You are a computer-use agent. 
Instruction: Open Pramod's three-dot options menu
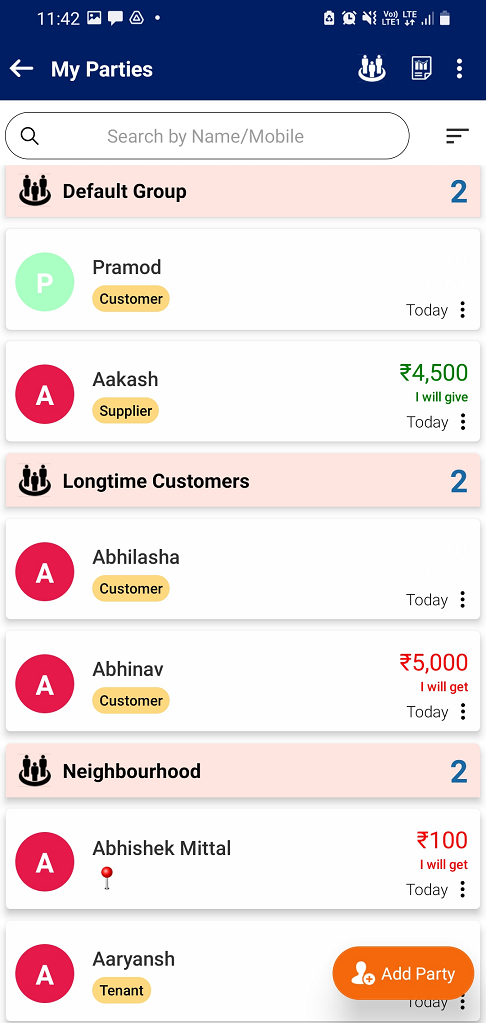463,309
